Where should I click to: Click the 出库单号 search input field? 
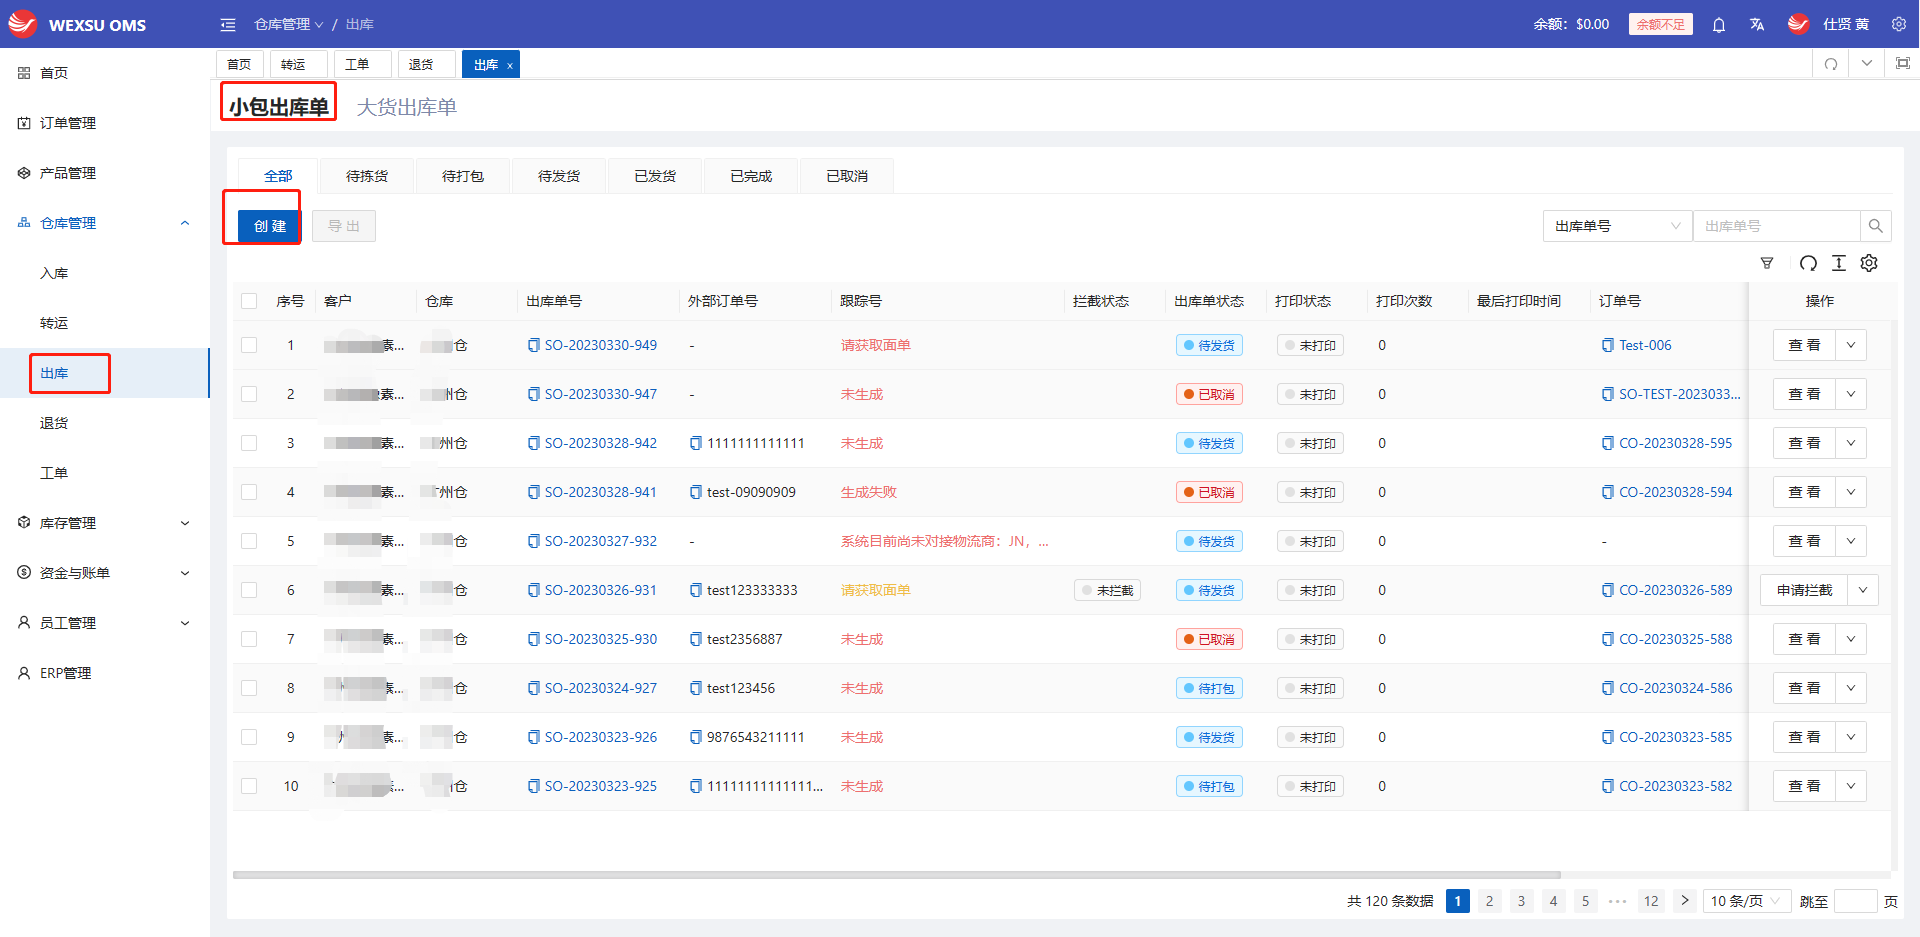point(1776,226)
